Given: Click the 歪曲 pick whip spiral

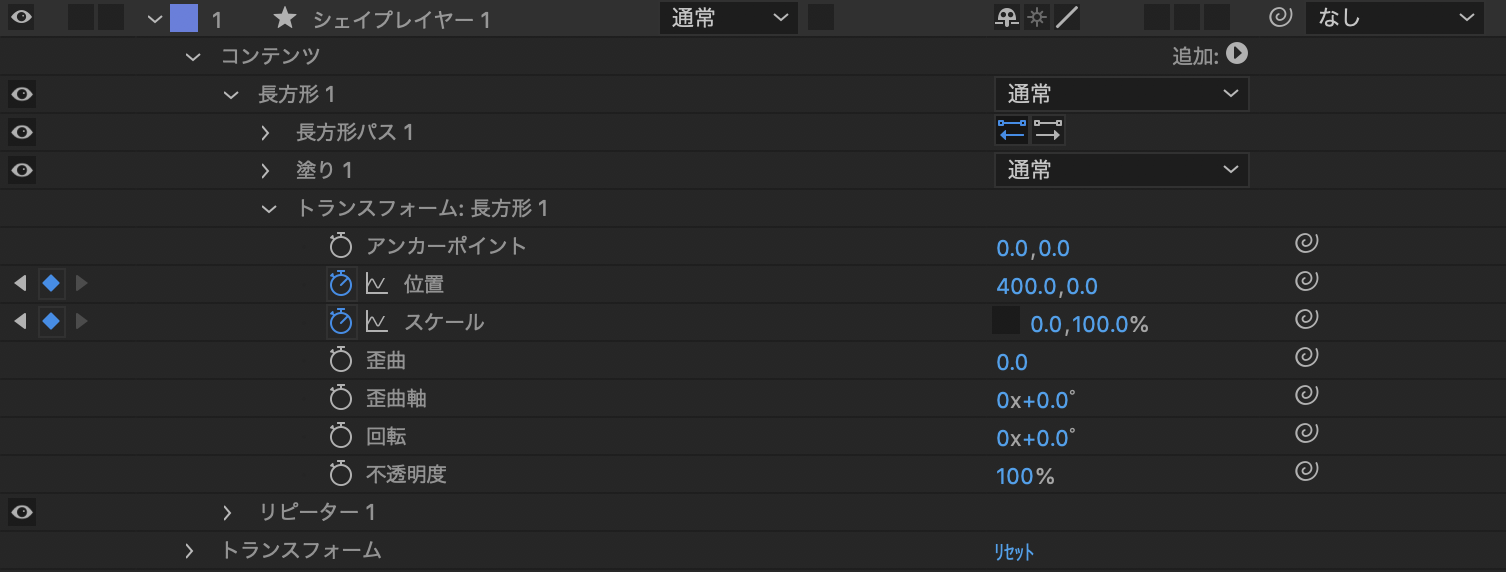Looking at the screenshot, I should (x=1306, y=357).
